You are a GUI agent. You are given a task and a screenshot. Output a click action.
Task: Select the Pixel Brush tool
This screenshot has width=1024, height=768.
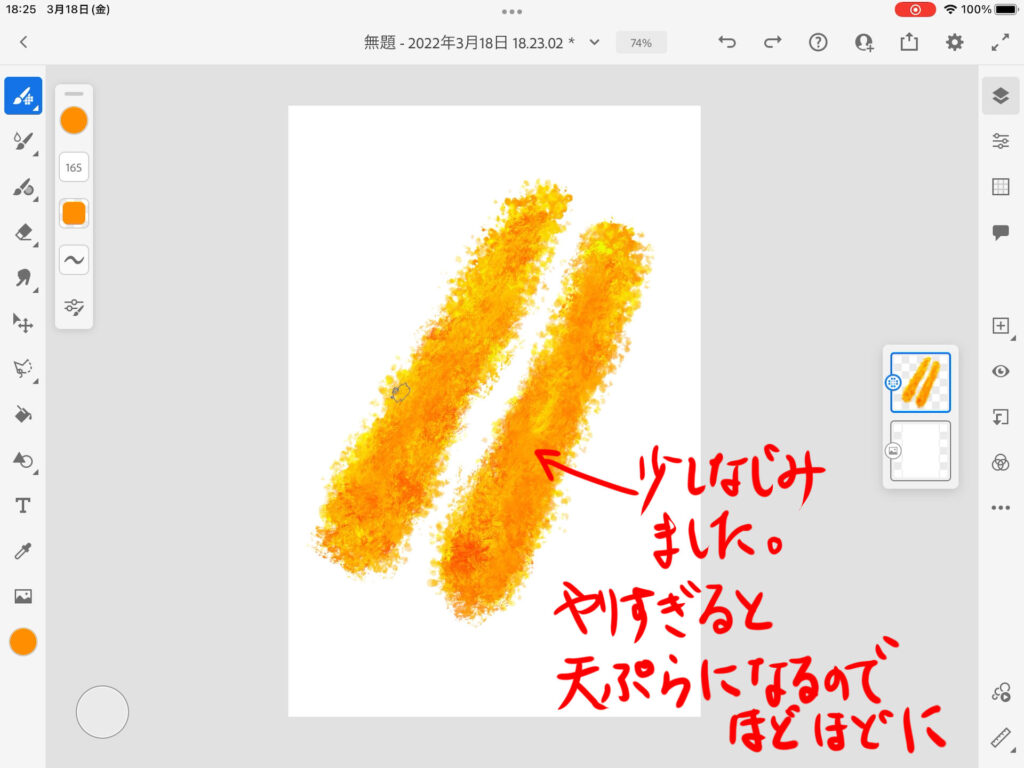(23, 97)
